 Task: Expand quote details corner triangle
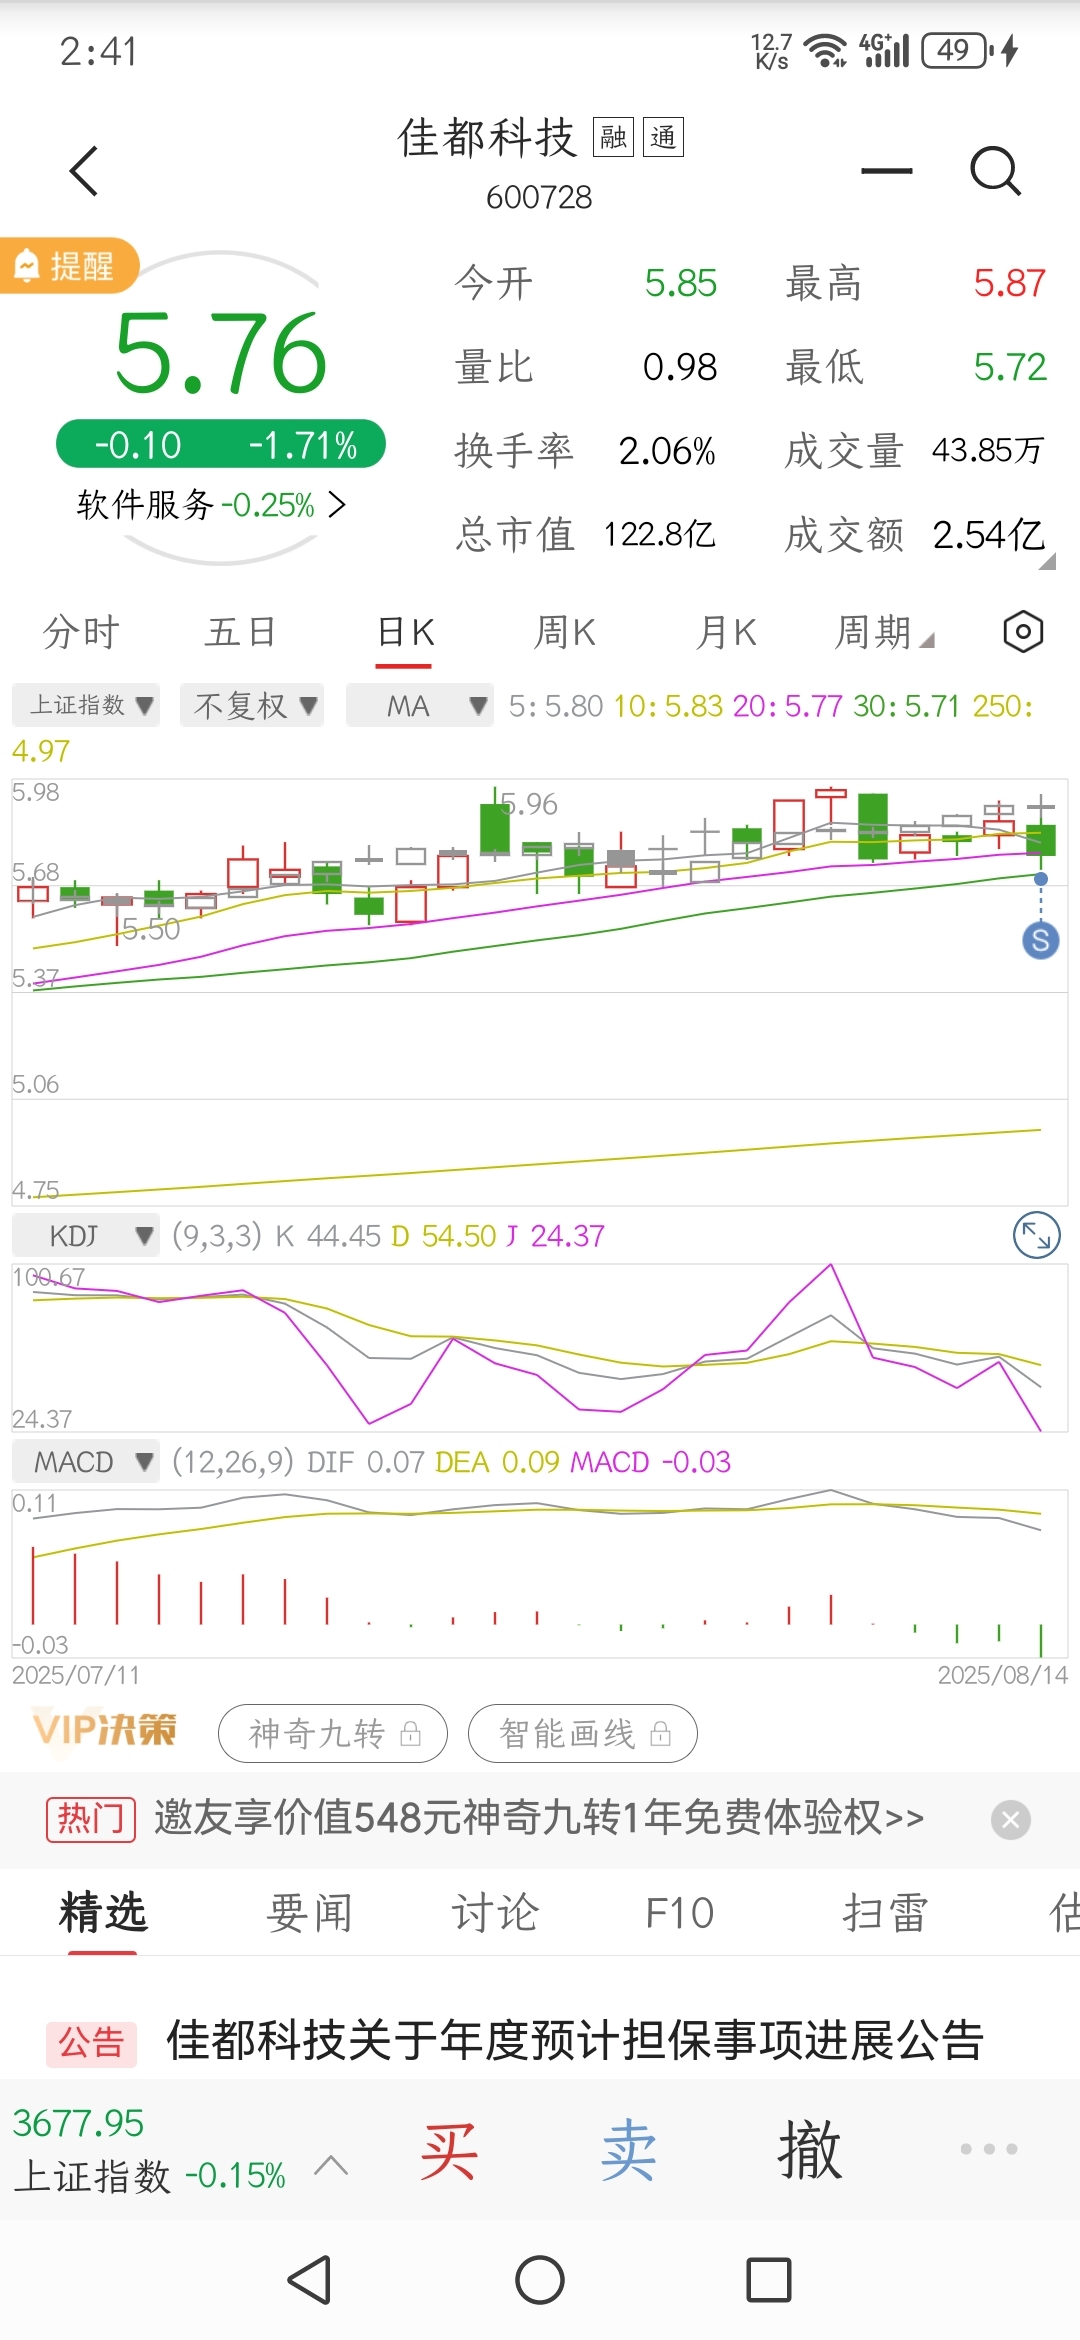point(1047,562)
